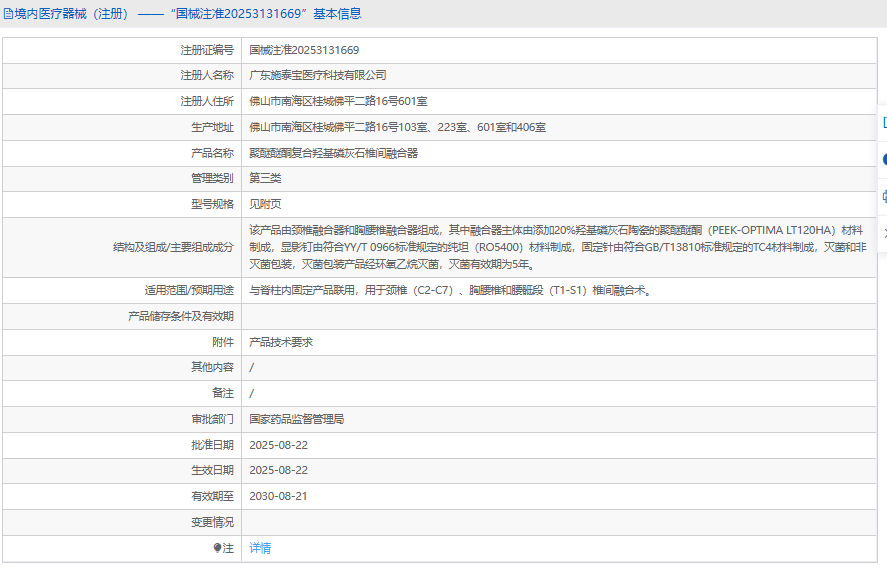Click the 生产地址 address value

click(397, 128)
